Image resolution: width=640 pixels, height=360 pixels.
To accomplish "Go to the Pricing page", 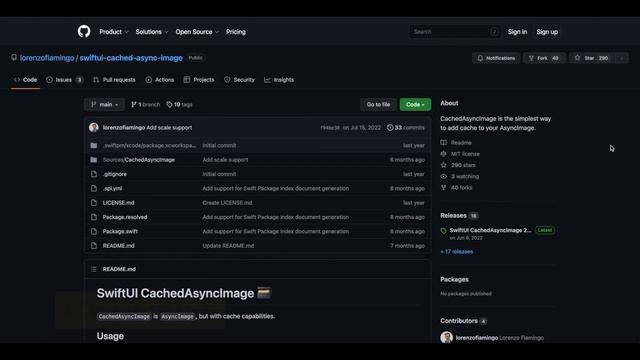I will [x=236, y=32].
